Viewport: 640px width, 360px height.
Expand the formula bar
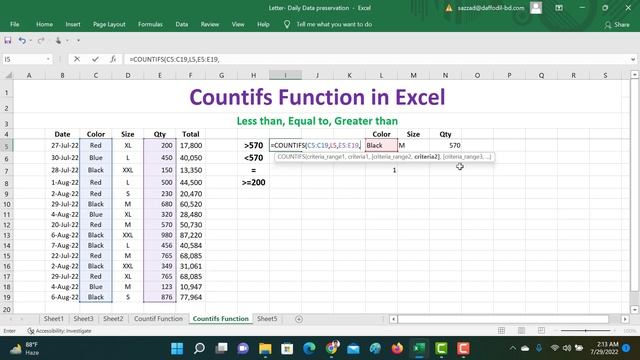coord(633,59)
